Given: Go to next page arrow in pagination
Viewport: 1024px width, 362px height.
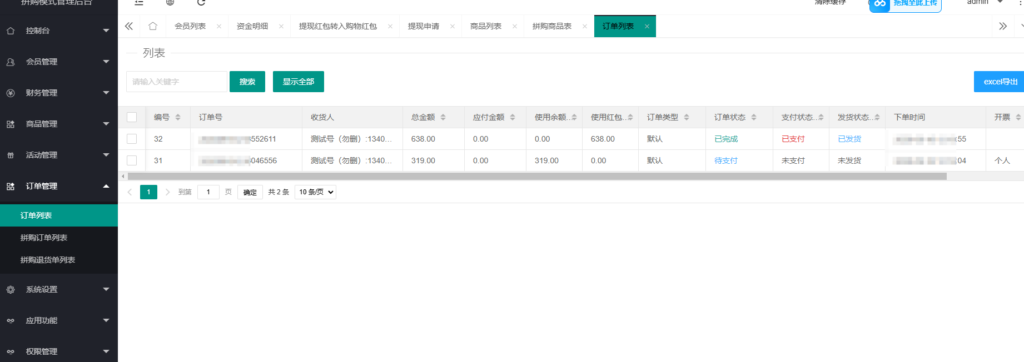Looking at the screenshot, I should click(x=168, y=192).
